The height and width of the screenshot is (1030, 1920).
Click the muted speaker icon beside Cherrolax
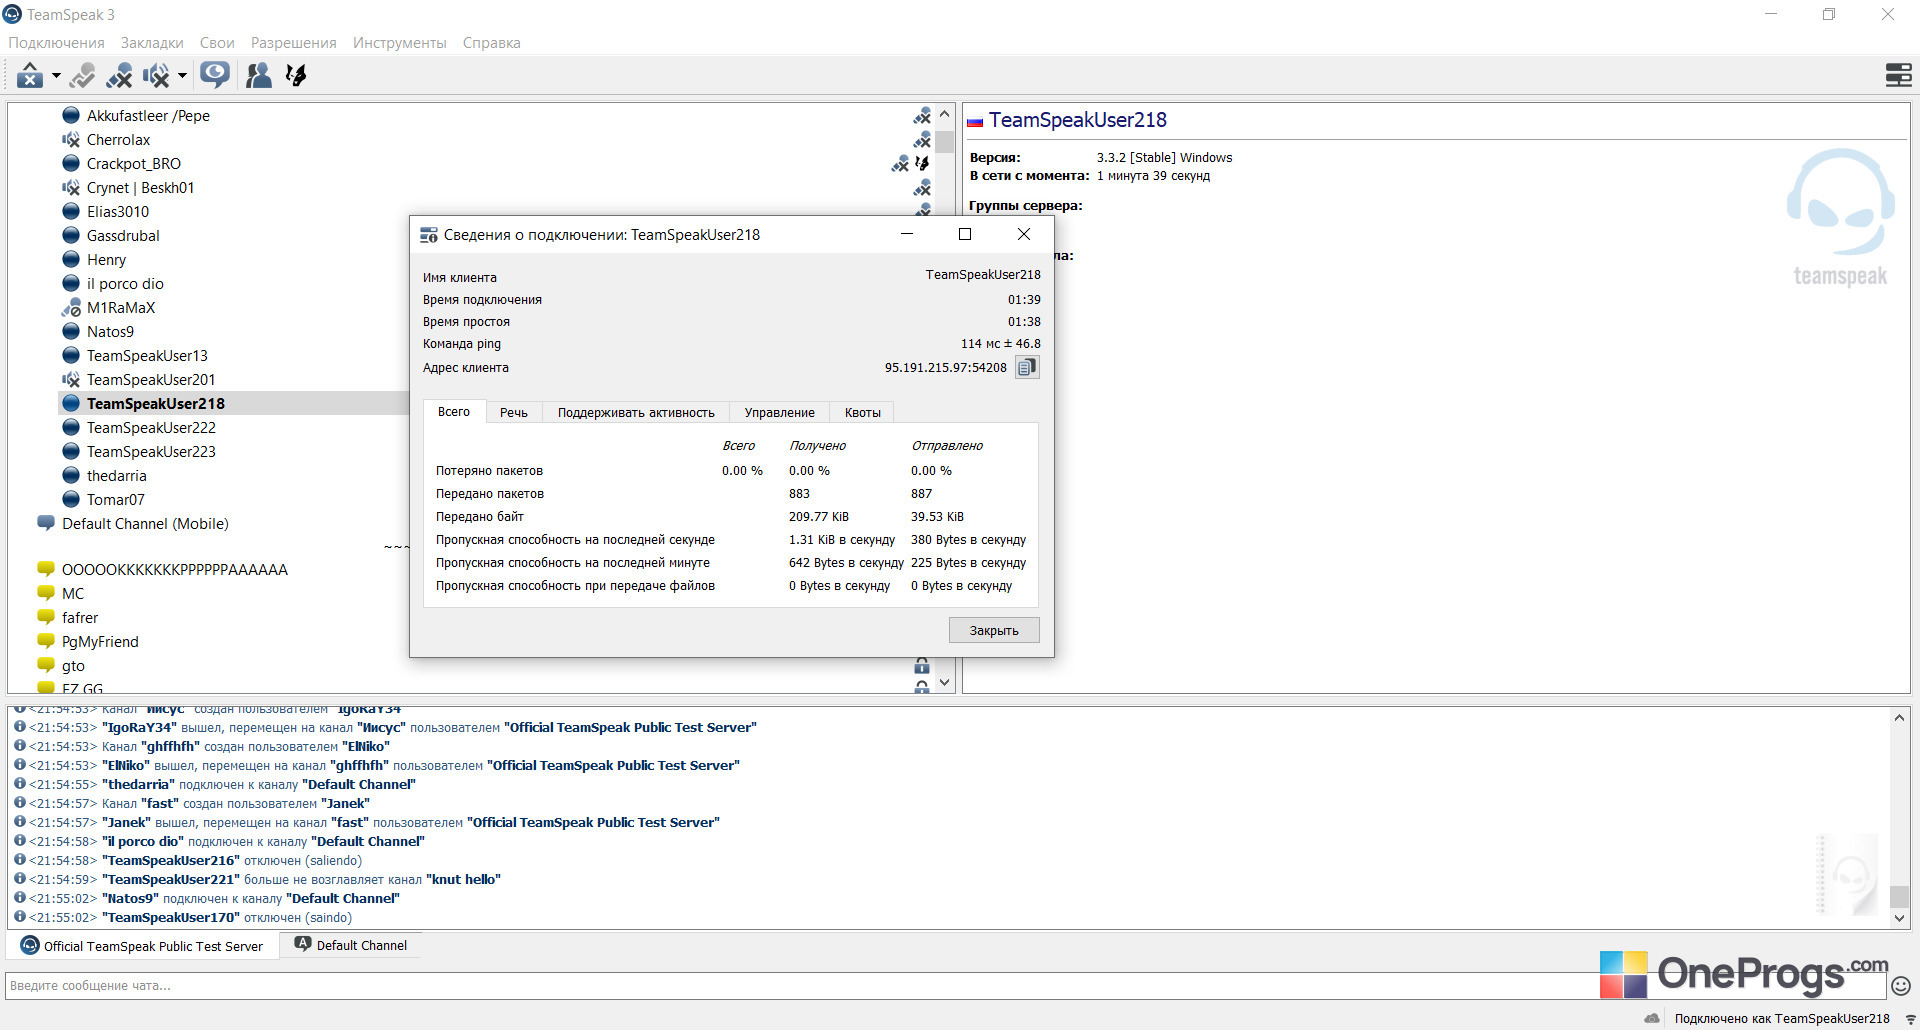[71, 140]
